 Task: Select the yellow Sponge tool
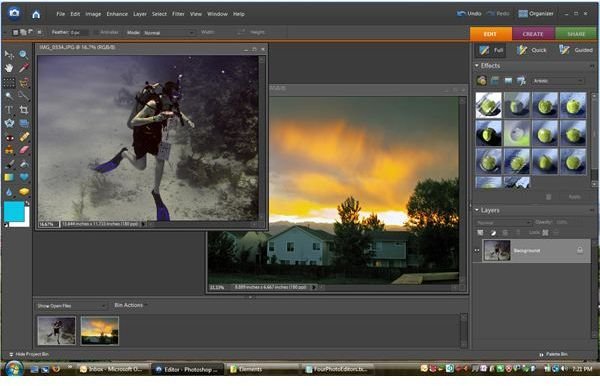tap(24, 192)
